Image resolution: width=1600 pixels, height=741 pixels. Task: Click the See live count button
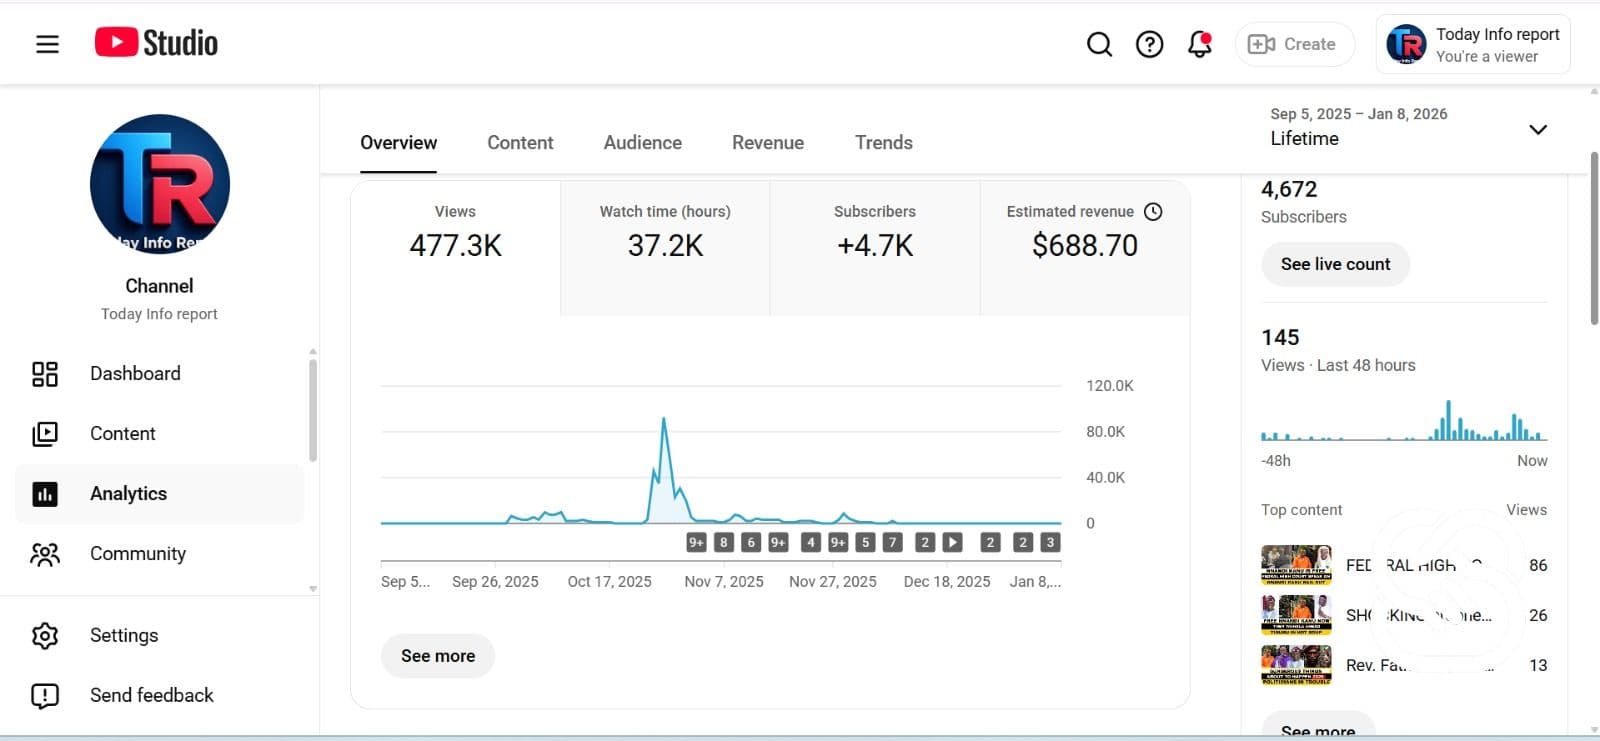(x=1335, y=264)
